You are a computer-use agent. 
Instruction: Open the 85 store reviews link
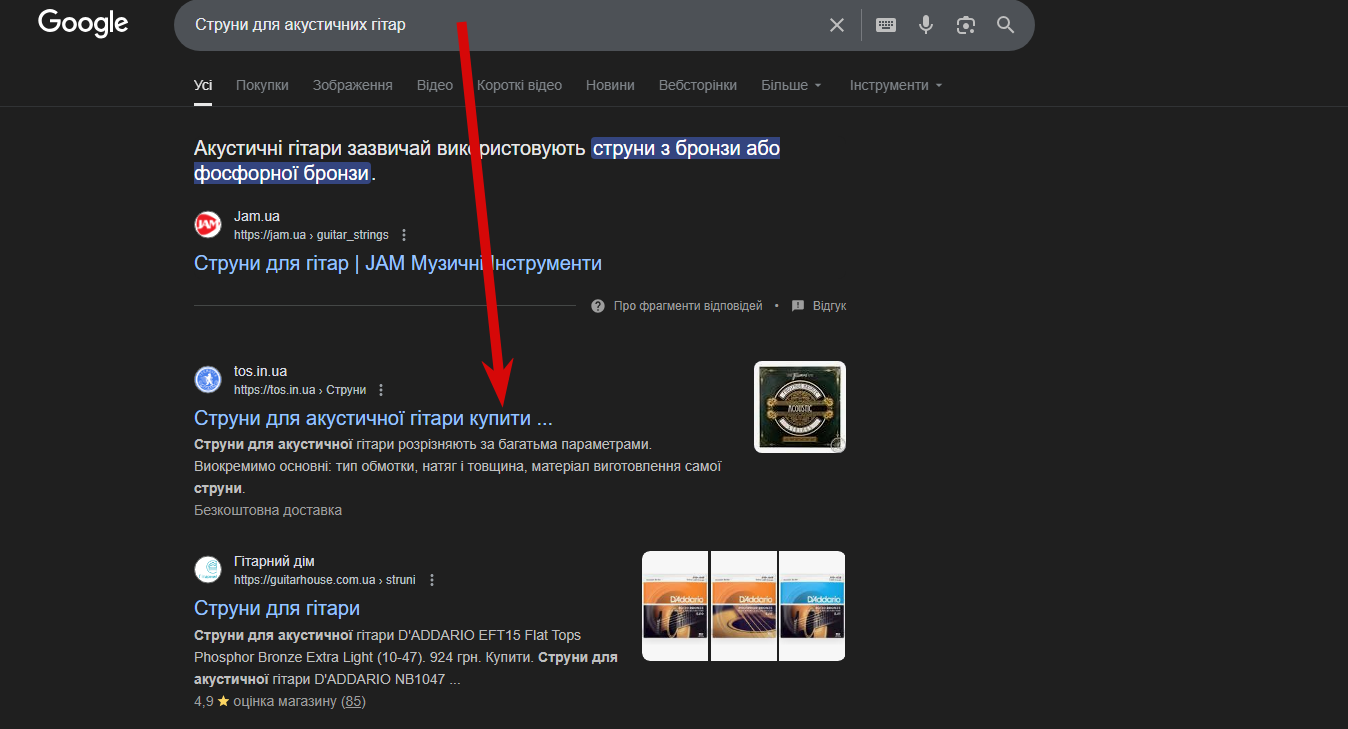click(354, 702)
